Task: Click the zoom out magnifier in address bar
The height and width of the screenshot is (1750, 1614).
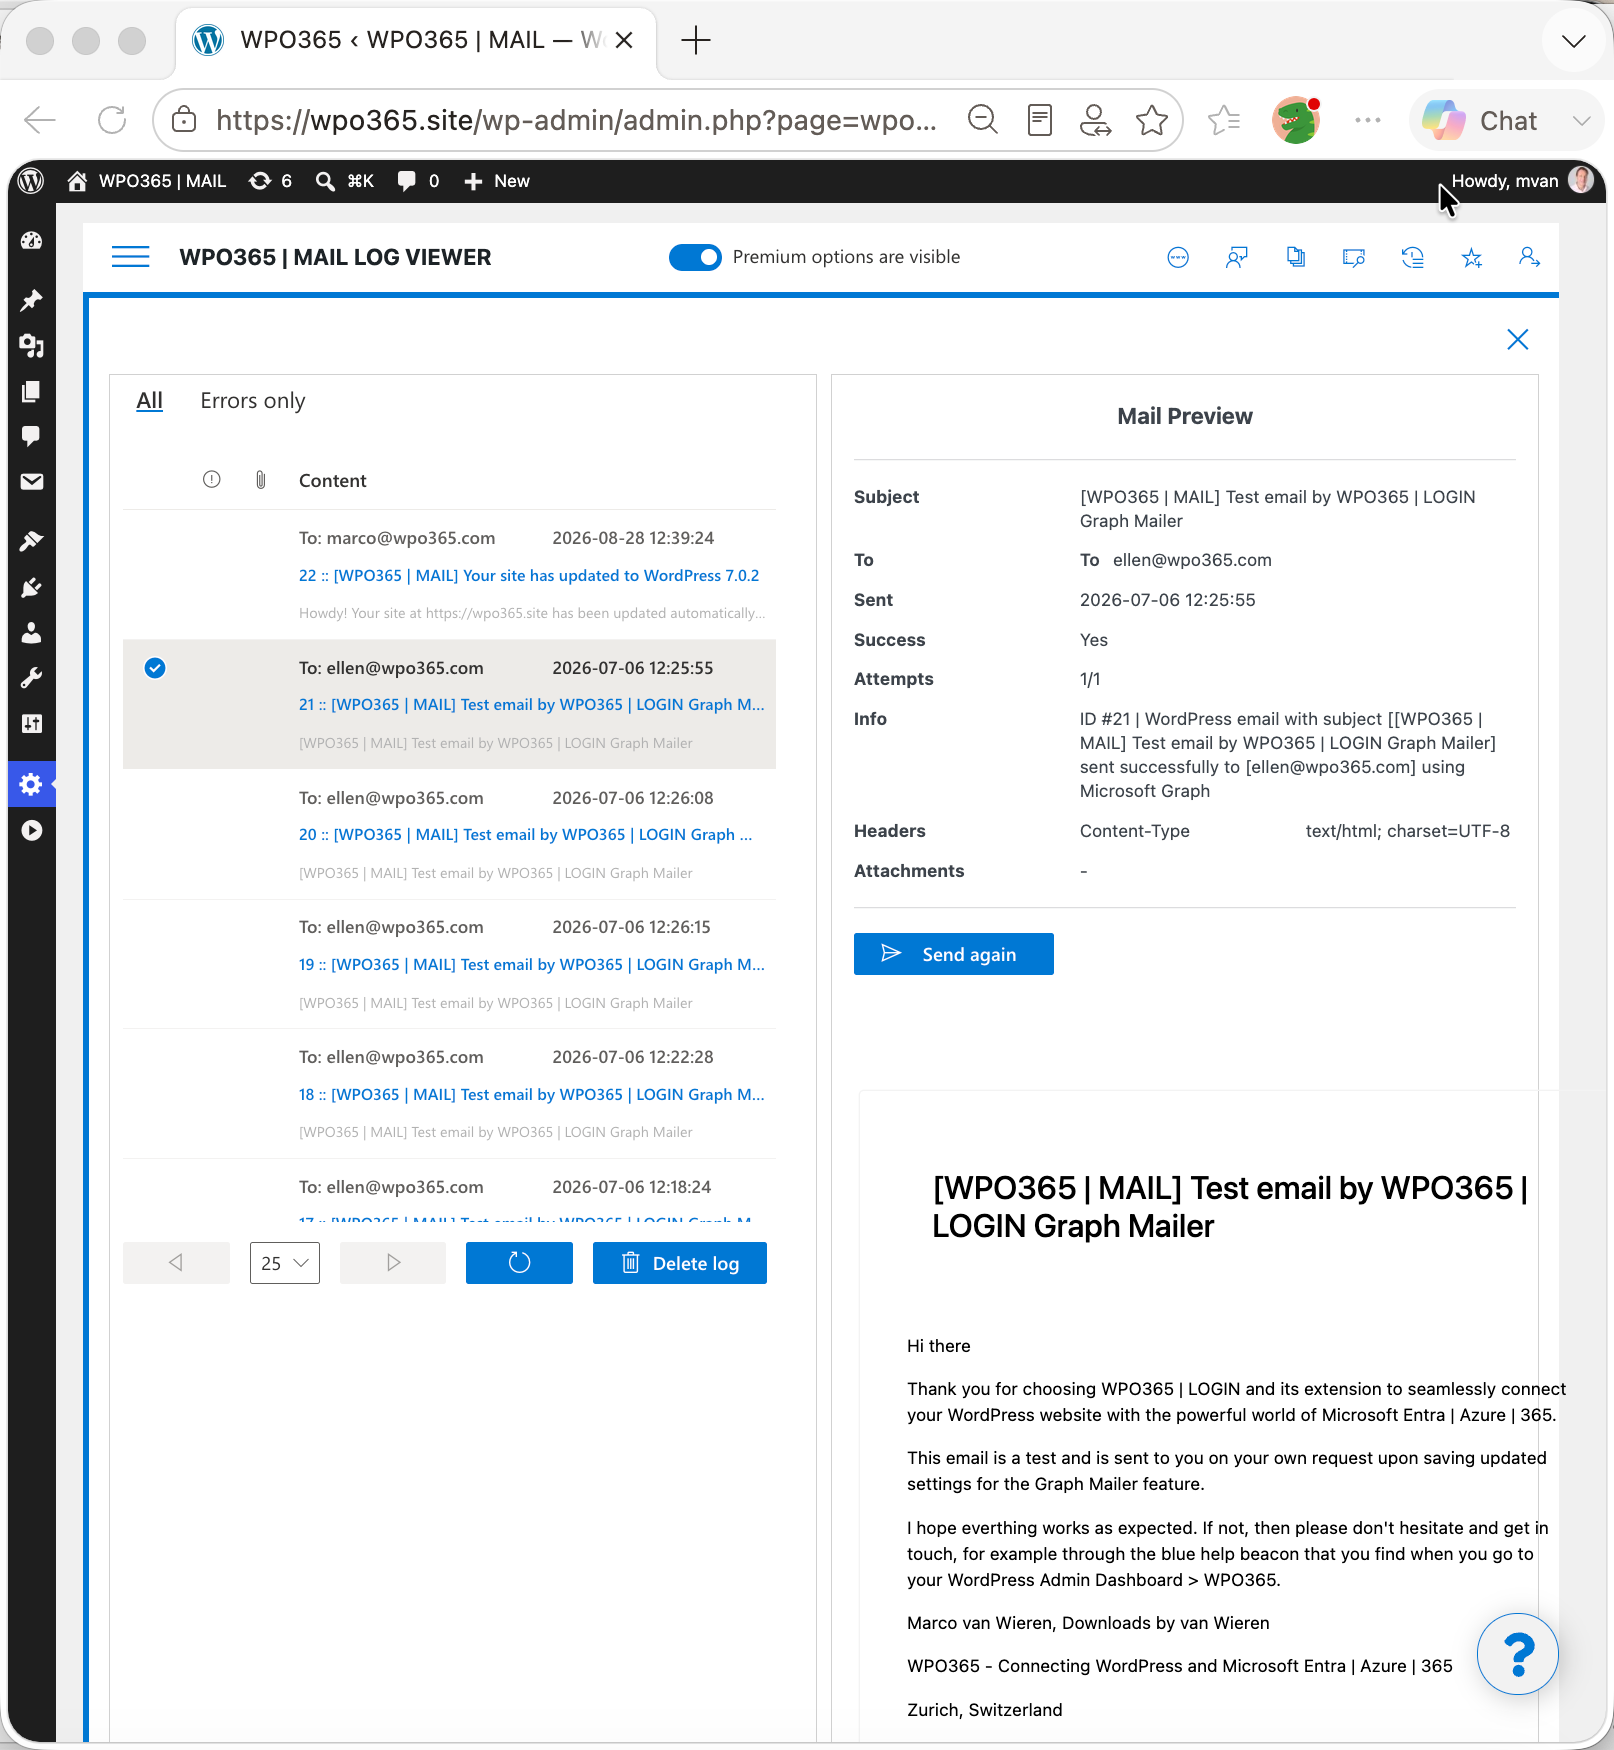Action: point(983,120)
